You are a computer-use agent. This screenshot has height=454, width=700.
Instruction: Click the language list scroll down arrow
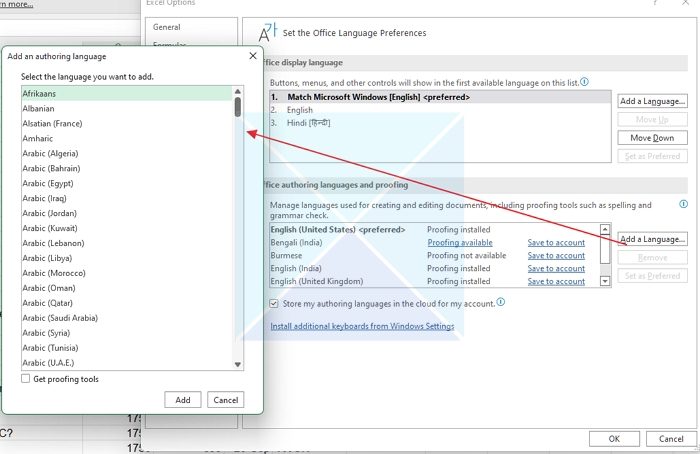tap(238, 364)
